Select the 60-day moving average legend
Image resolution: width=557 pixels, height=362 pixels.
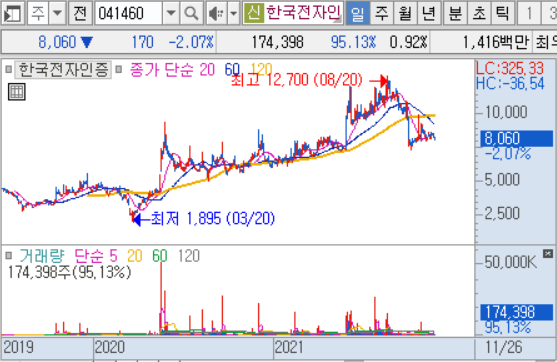tap(232, 70)
